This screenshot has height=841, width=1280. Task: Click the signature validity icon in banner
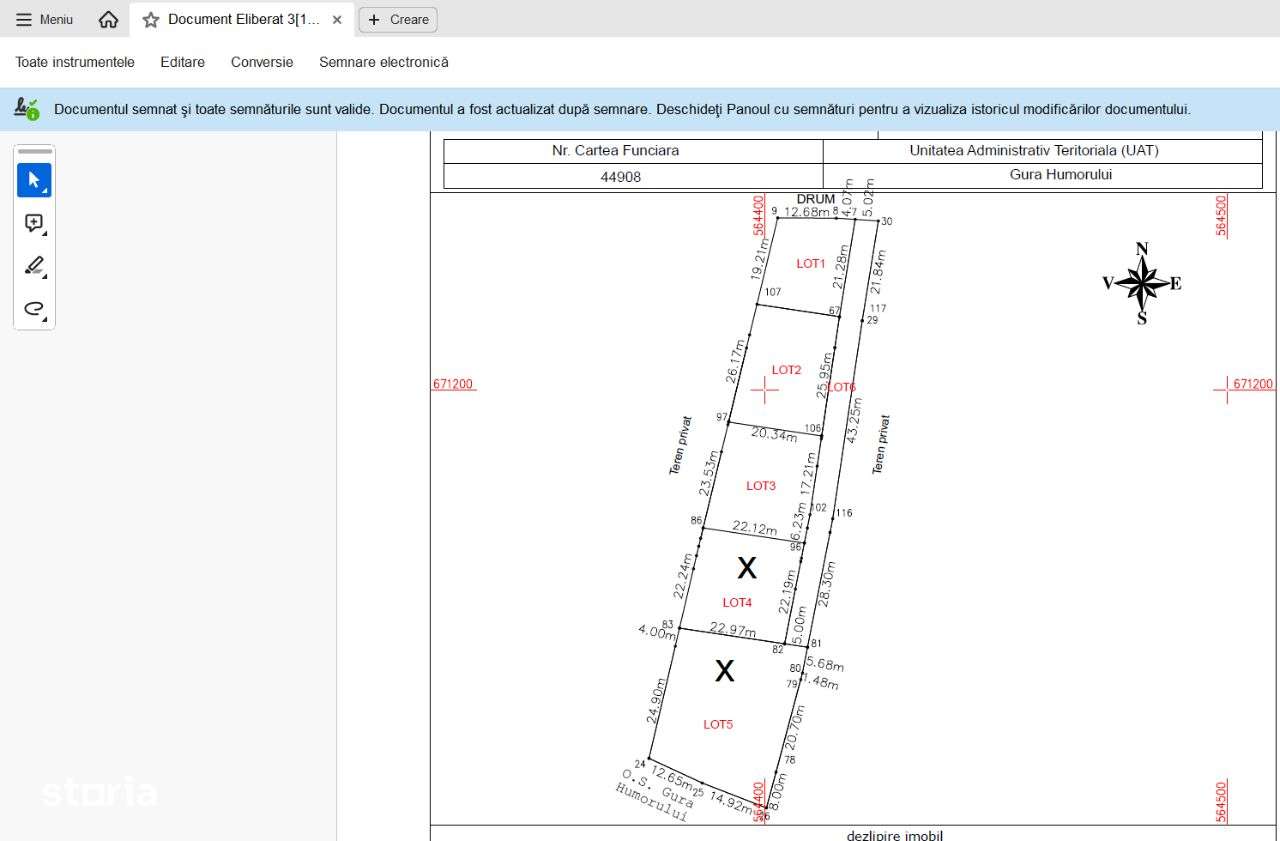pos(27,109)
